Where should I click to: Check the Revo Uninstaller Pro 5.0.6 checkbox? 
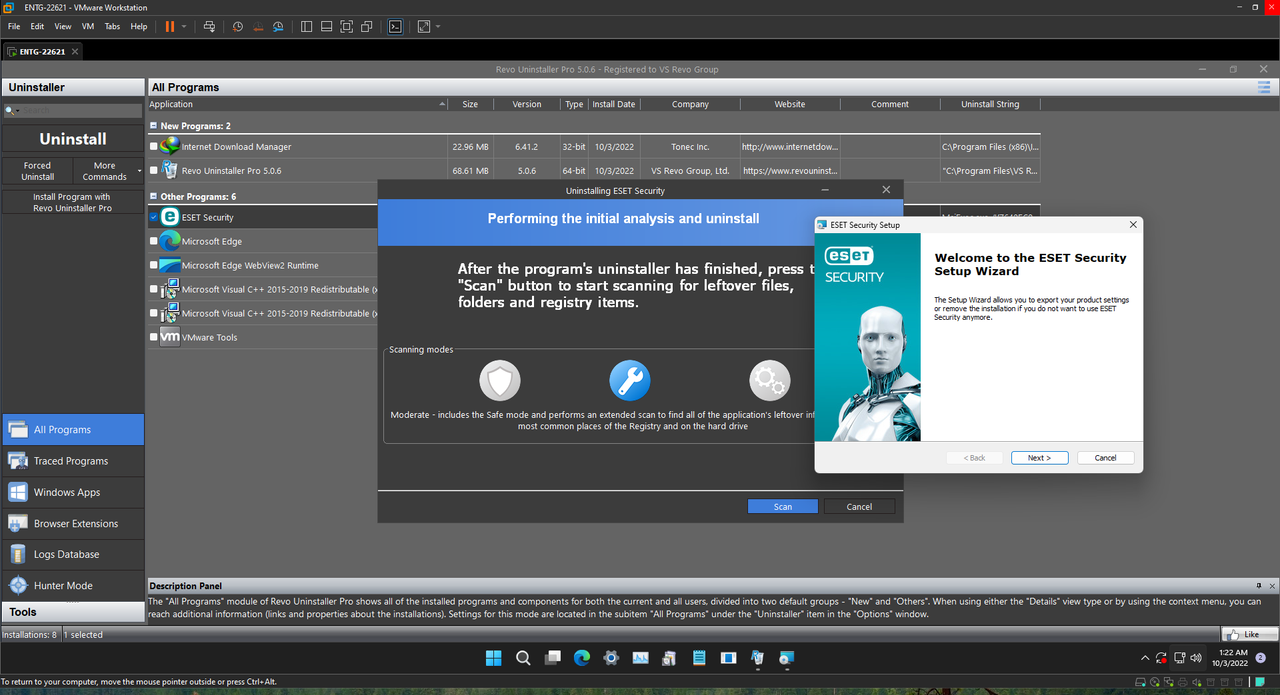click(x=154, y=171)
